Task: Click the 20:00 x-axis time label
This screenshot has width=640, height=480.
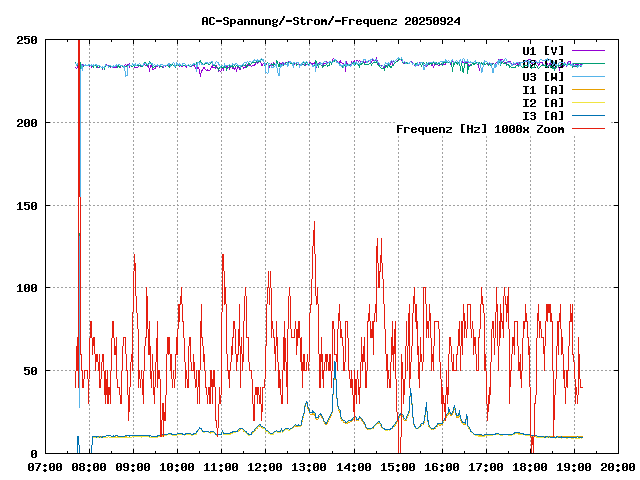Action: click(617, 467)
